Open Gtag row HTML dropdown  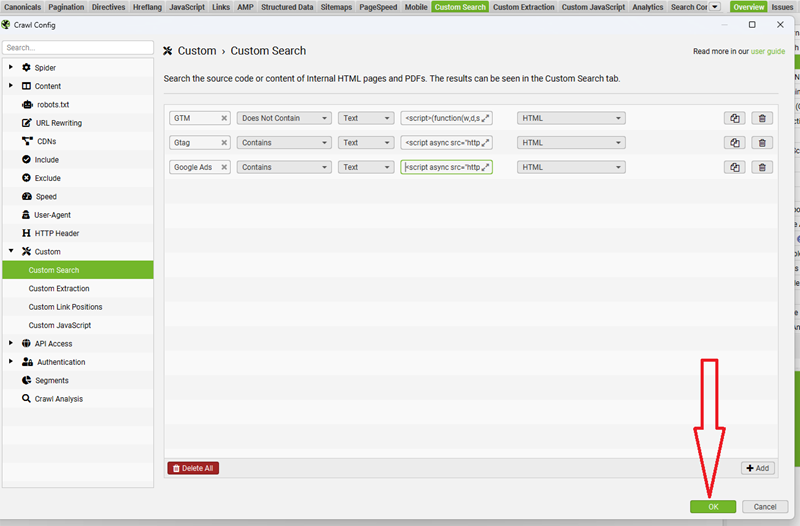click(571, 142)
